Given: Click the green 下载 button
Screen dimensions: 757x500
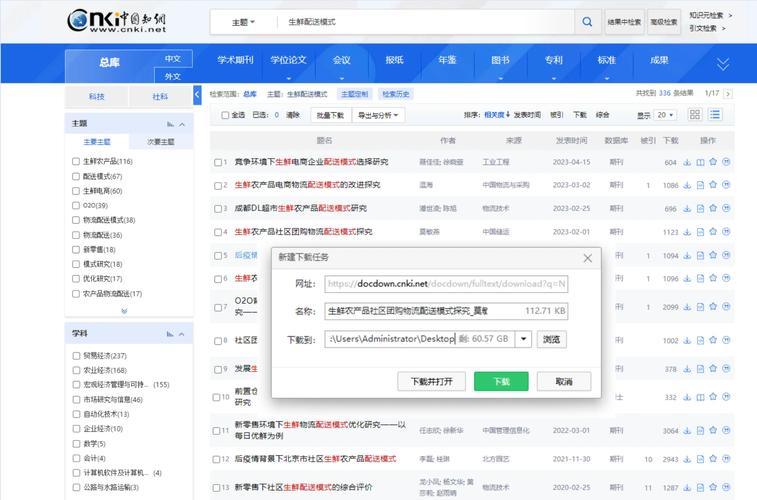Looking at the screenshot, I should click(501, 382).
